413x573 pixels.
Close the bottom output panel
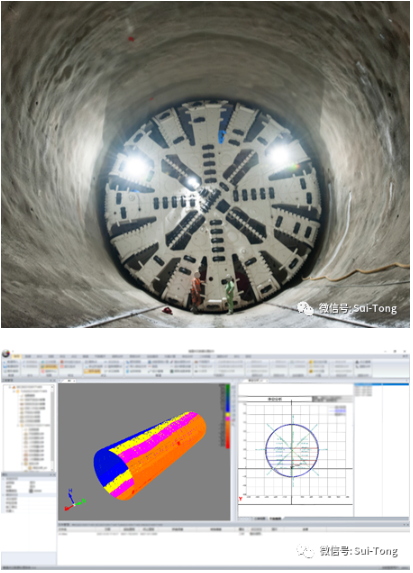click(408, 524)
